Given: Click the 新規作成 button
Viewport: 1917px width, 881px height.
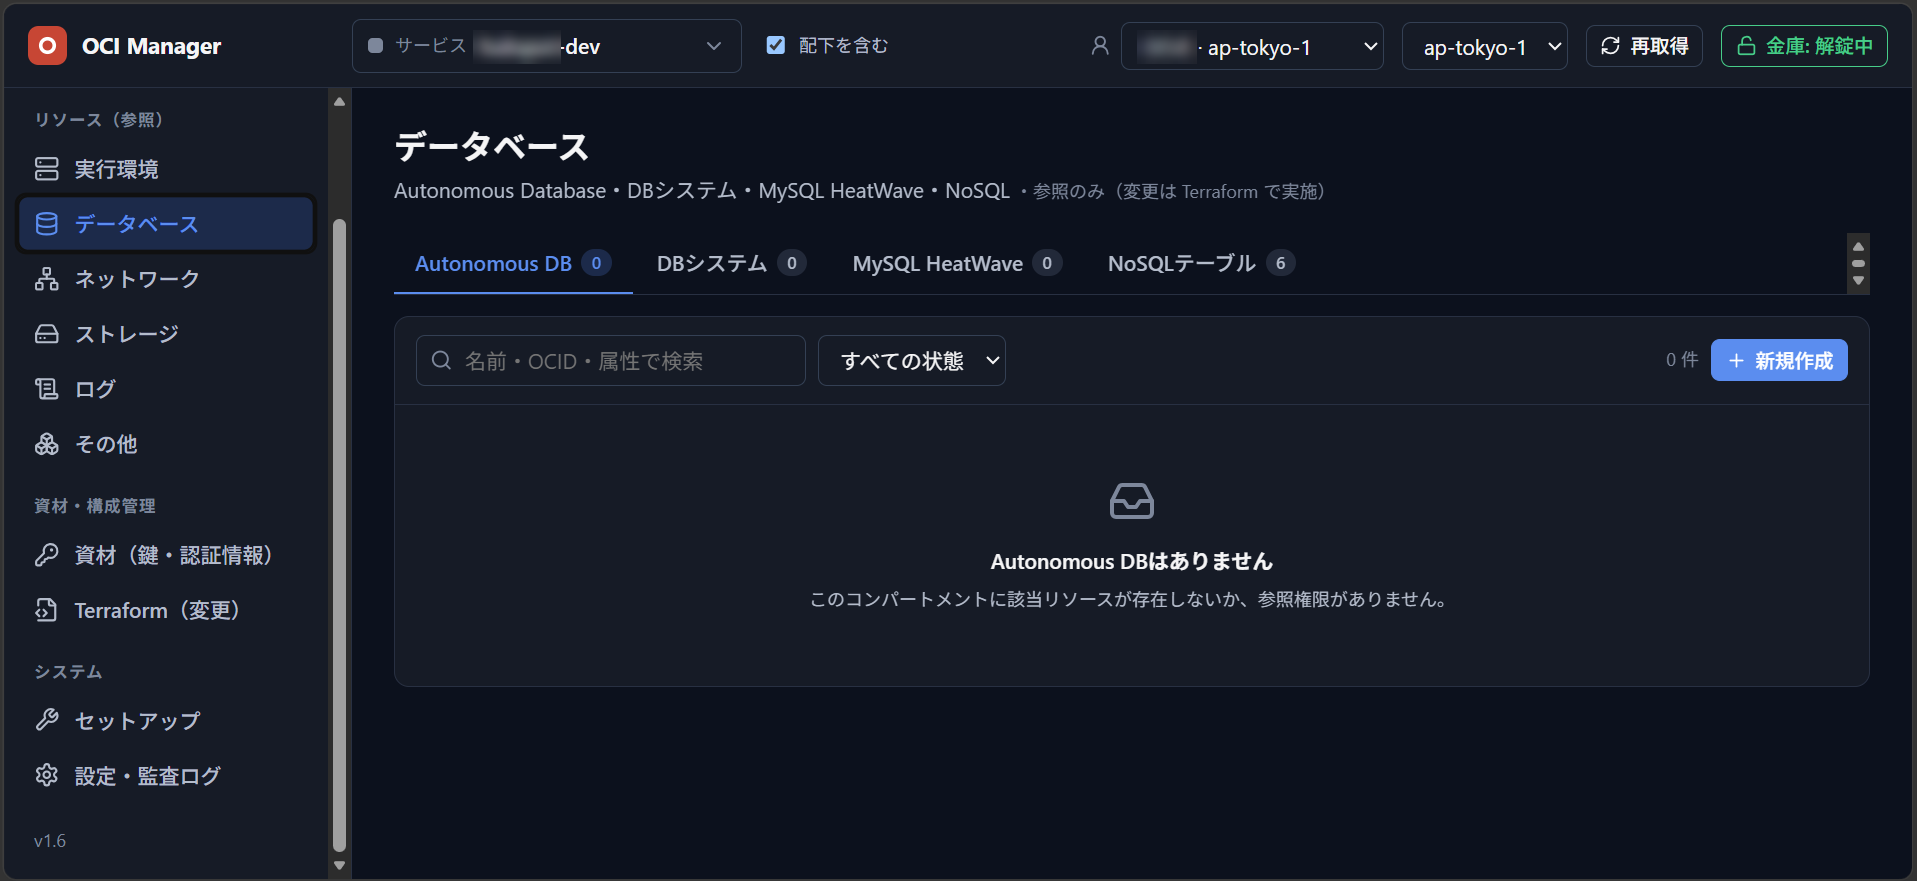Looking at the screenshot, I should (1779, 360).
